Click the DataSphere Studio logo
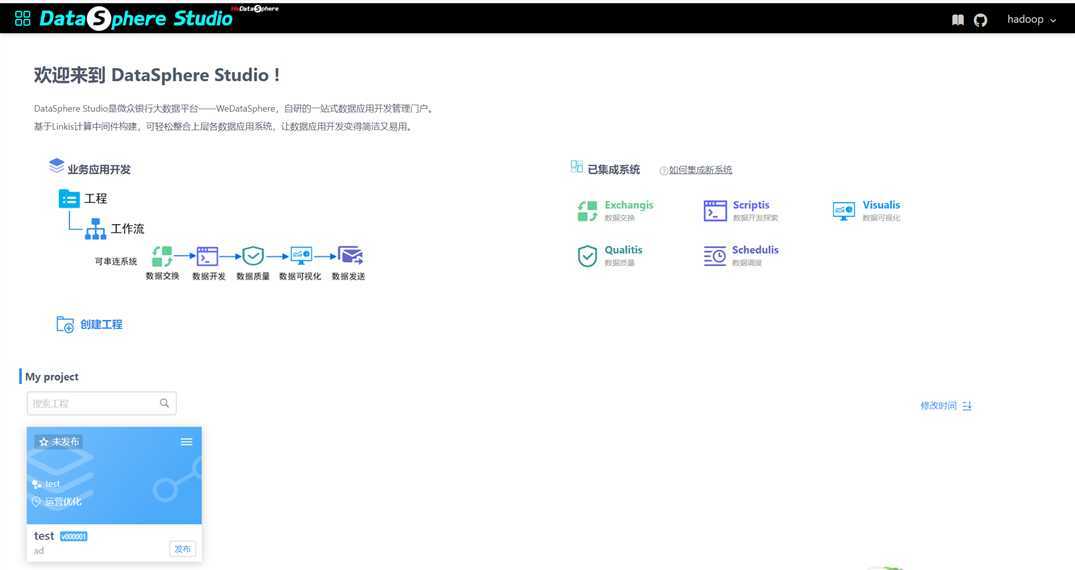The width and height of the screenshot is (1075, 570). [136, 19]
